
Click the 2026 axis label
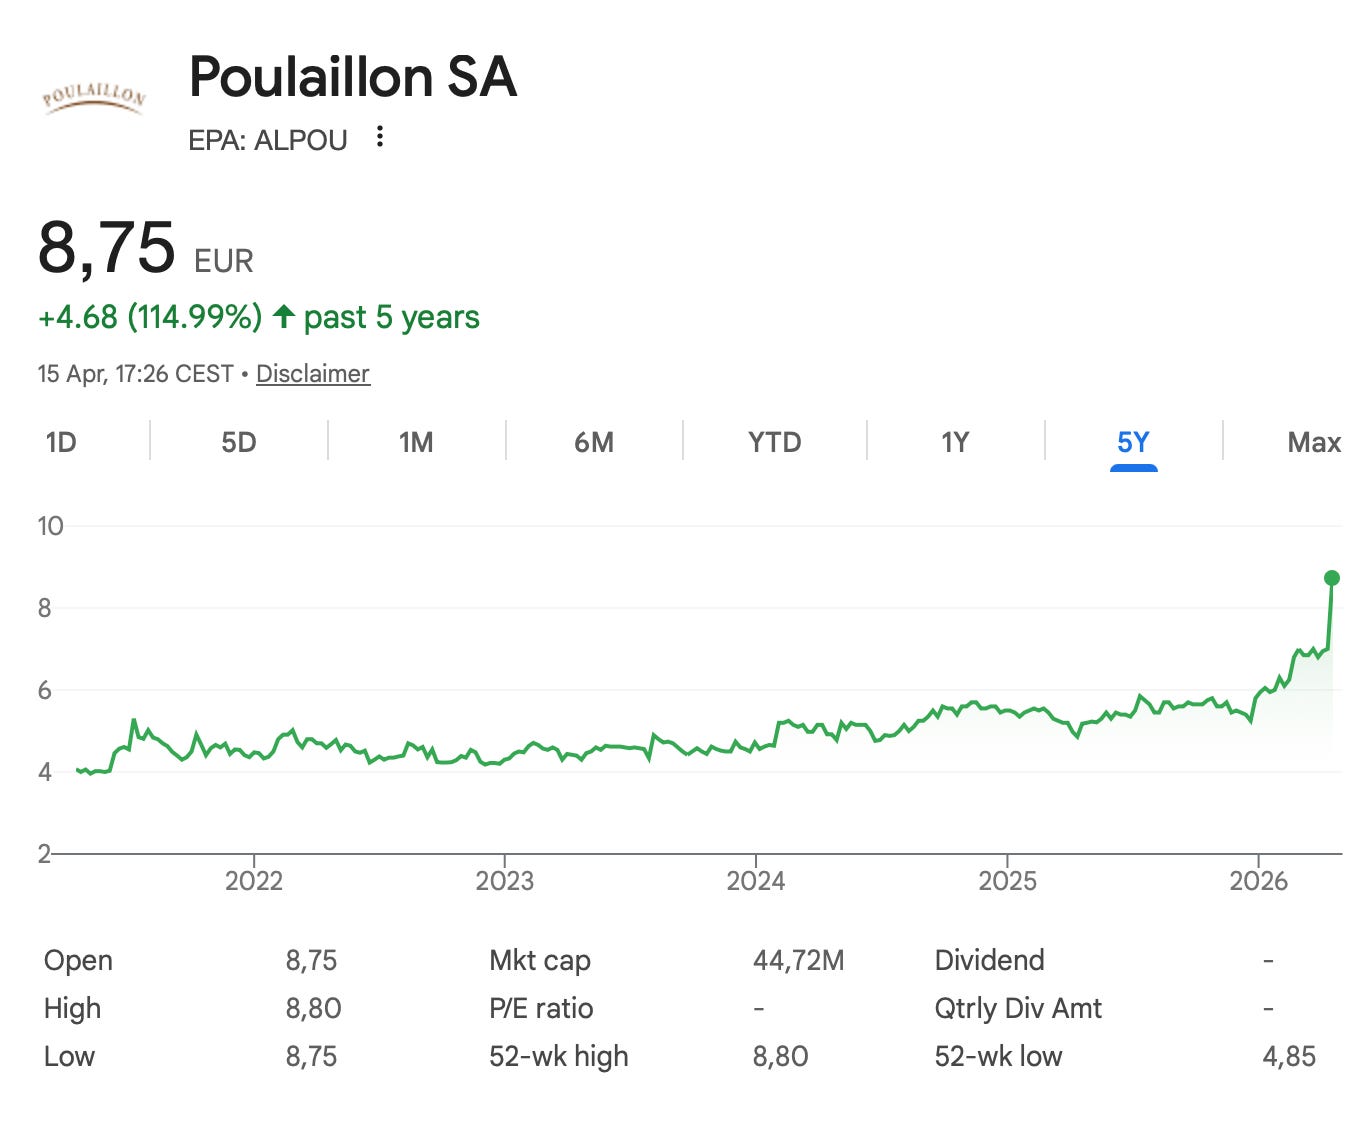1258,881
